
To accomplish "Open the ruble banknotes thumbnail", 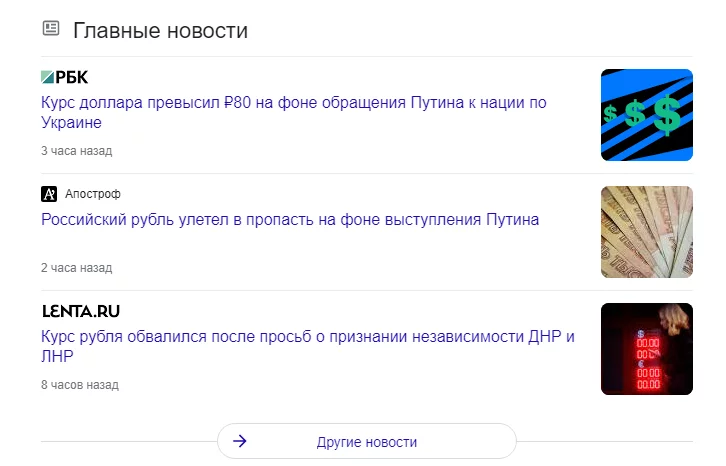I will 646,231.
